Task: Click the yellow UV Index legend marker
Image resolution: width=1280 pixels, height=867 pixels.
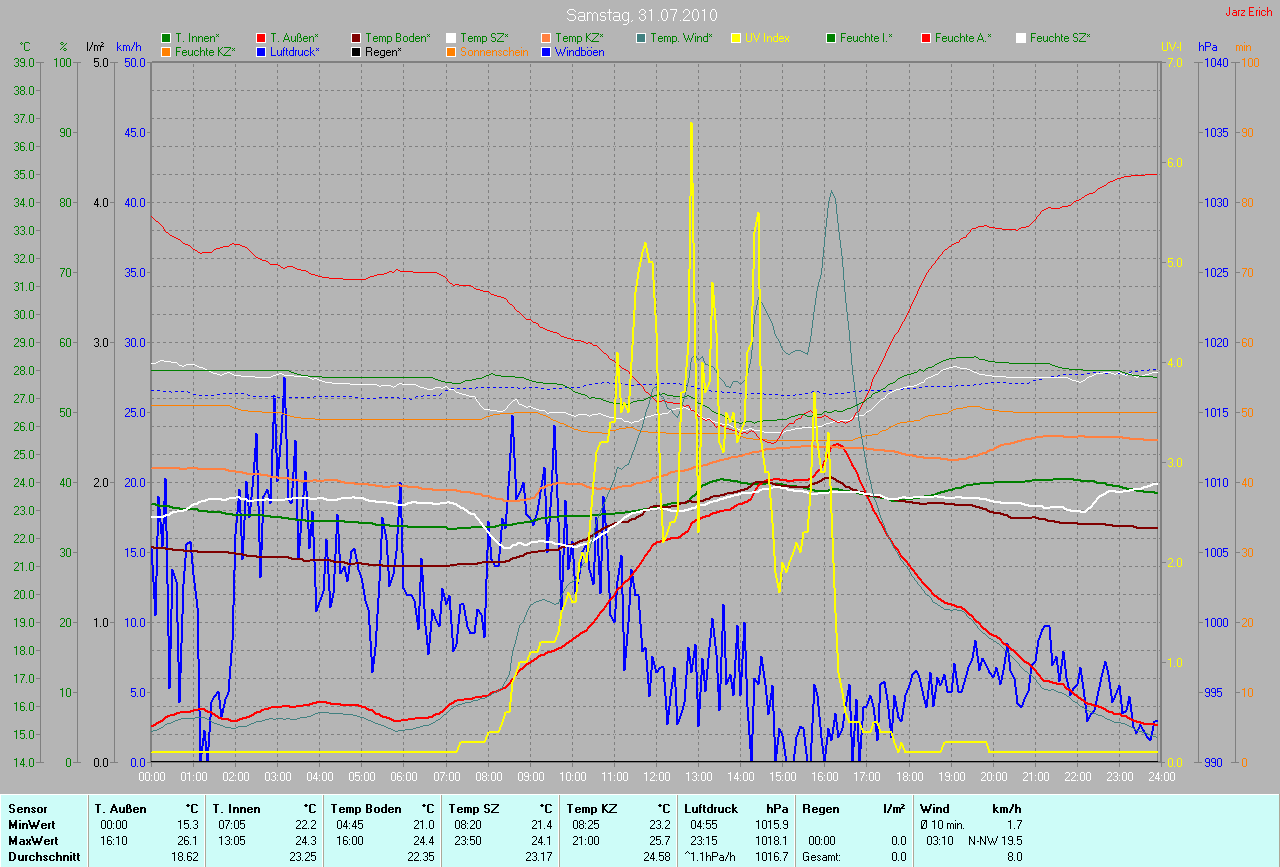Action: pos(736,38)
